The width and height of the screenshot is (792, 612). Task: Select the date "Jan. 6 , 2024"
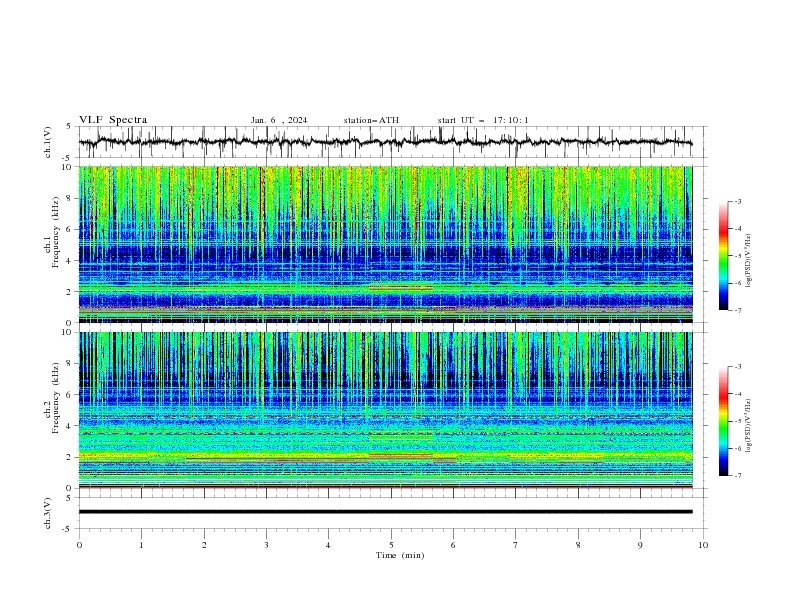coord(279,120)
